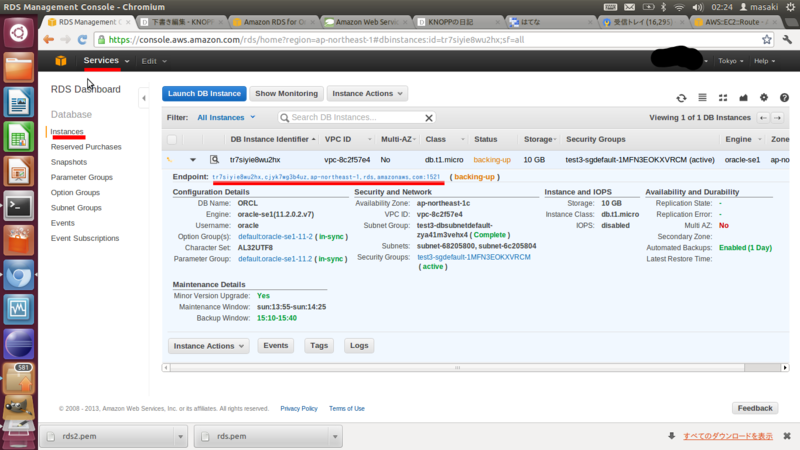800x450 pixels.
Task: Open the test3-sgdefault security group link
Action: (x=474, y=257)
